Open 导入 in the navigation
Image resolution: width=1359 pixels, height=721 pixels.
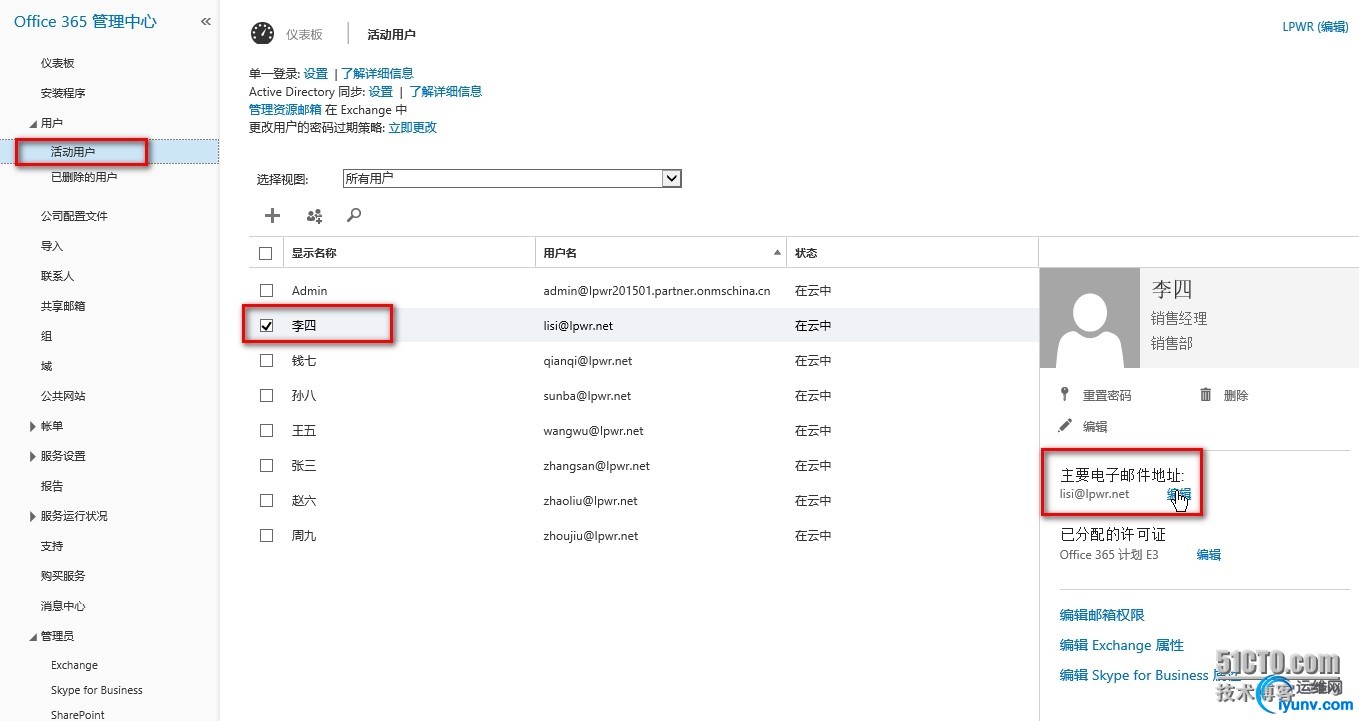click(x=51, y=246)
